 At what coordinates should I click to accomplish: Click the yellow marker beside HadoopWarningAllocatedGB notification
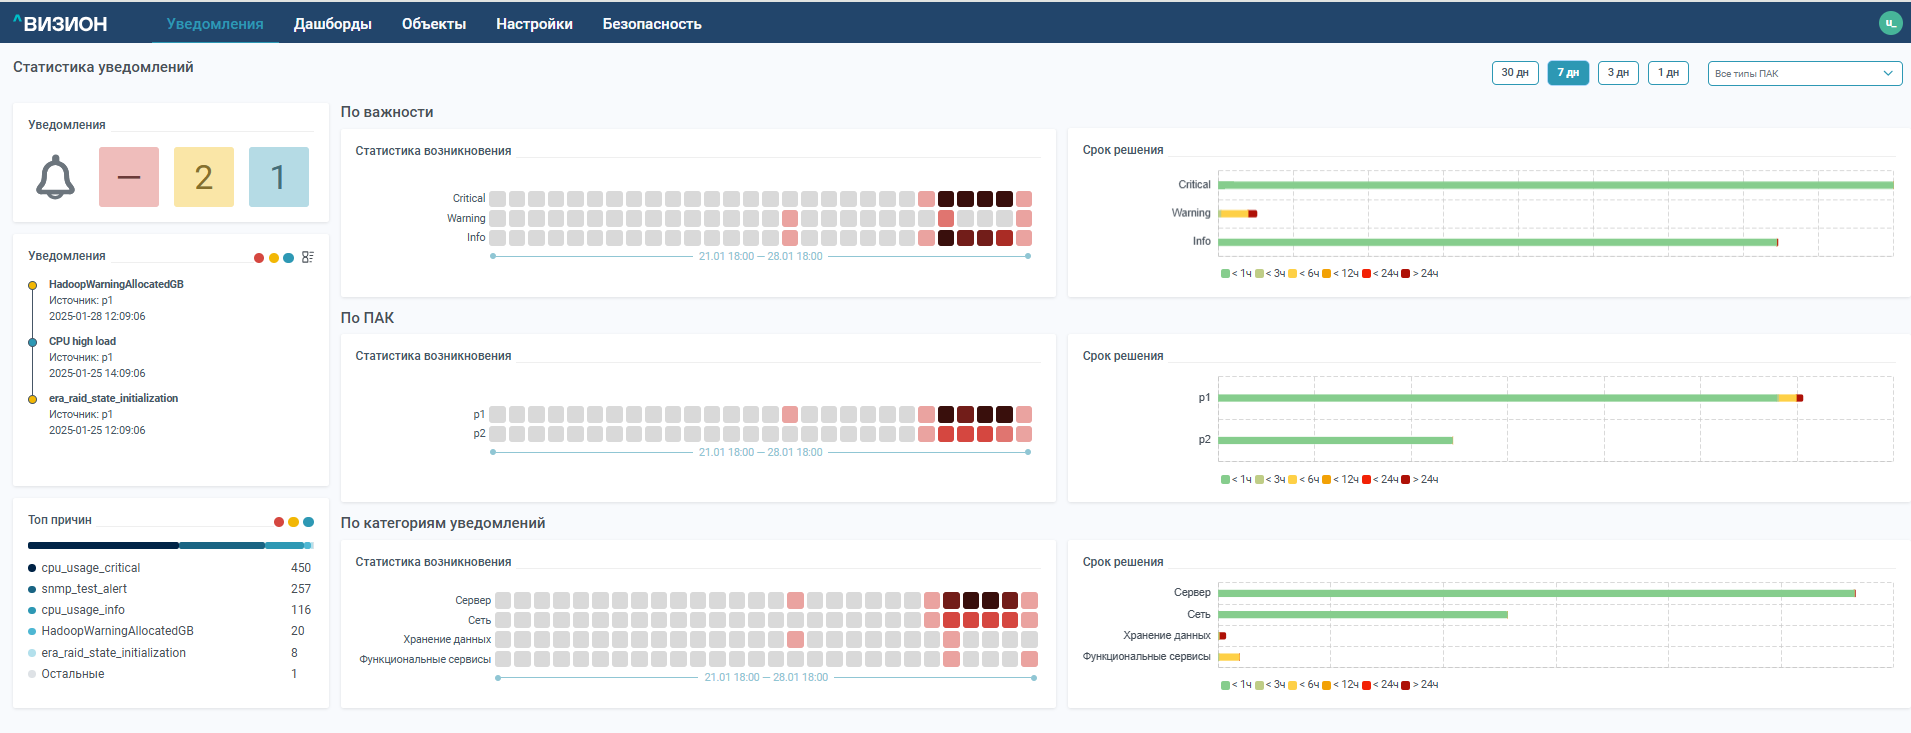click(x=33, y=285)
